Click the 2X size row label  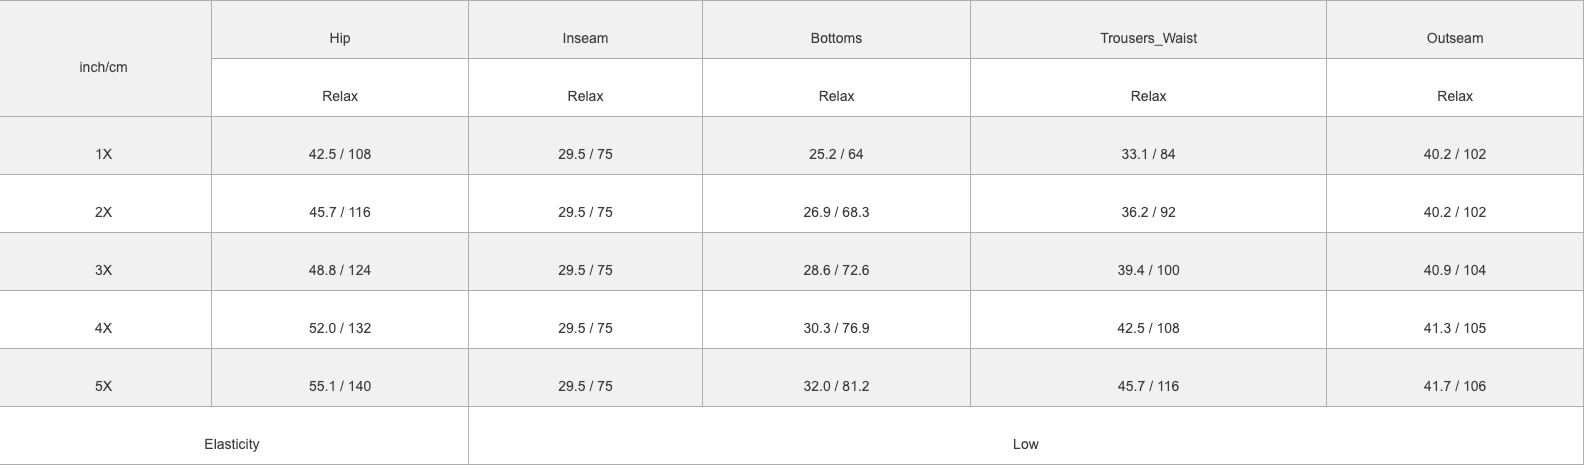click(104, 212)
